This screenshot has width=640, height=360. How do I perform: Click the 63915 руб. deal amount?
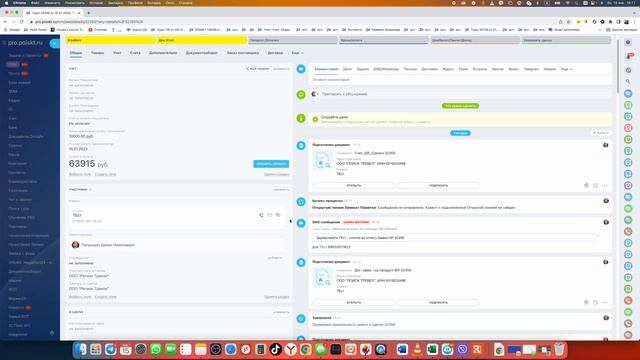pyautogui.click(x=89, y=164)
